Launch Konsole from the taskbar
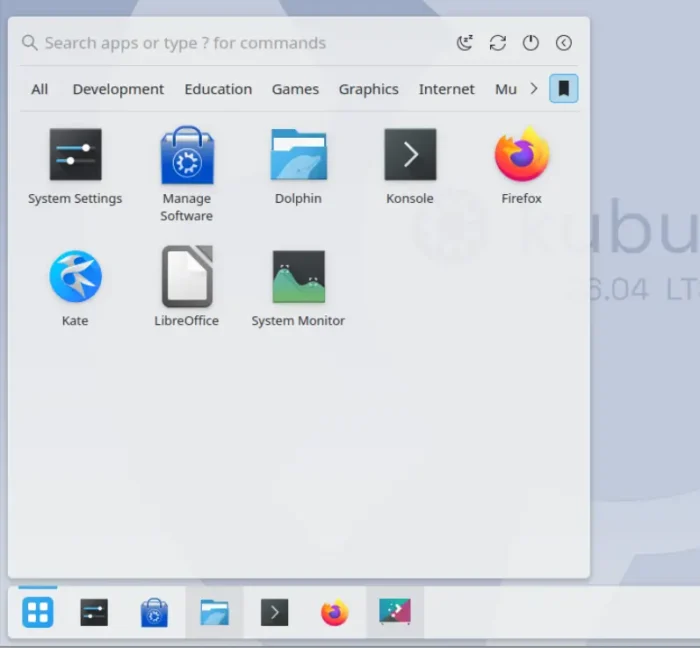700x648 pixels. [275, 612]
